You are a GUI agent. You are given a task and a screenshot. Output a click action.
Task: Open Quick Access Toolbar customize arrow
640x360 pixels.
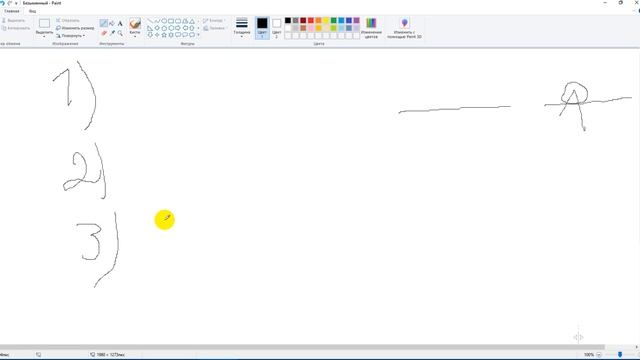[16, 3]
